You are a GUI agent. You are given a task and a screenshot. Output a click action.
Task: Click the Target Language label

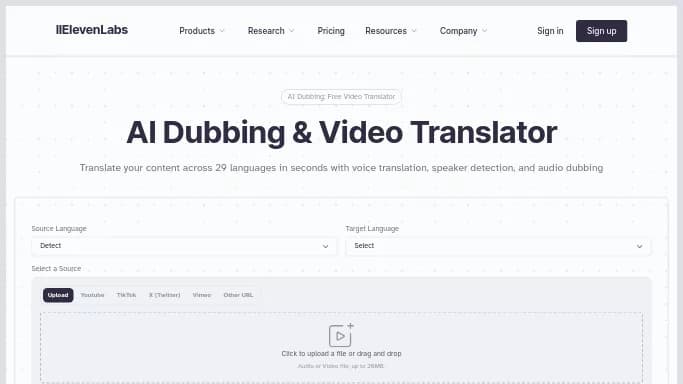pos(372,229)
